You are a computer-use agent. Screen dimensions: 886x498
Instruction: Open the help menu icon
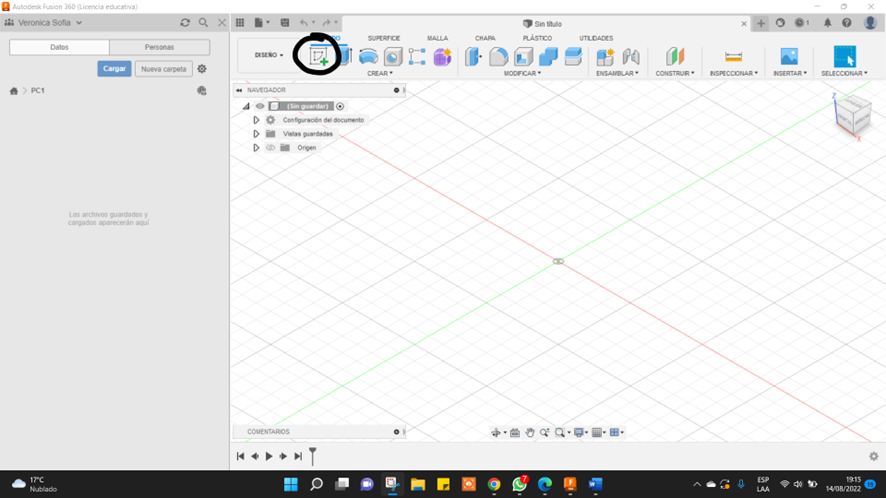846,23
